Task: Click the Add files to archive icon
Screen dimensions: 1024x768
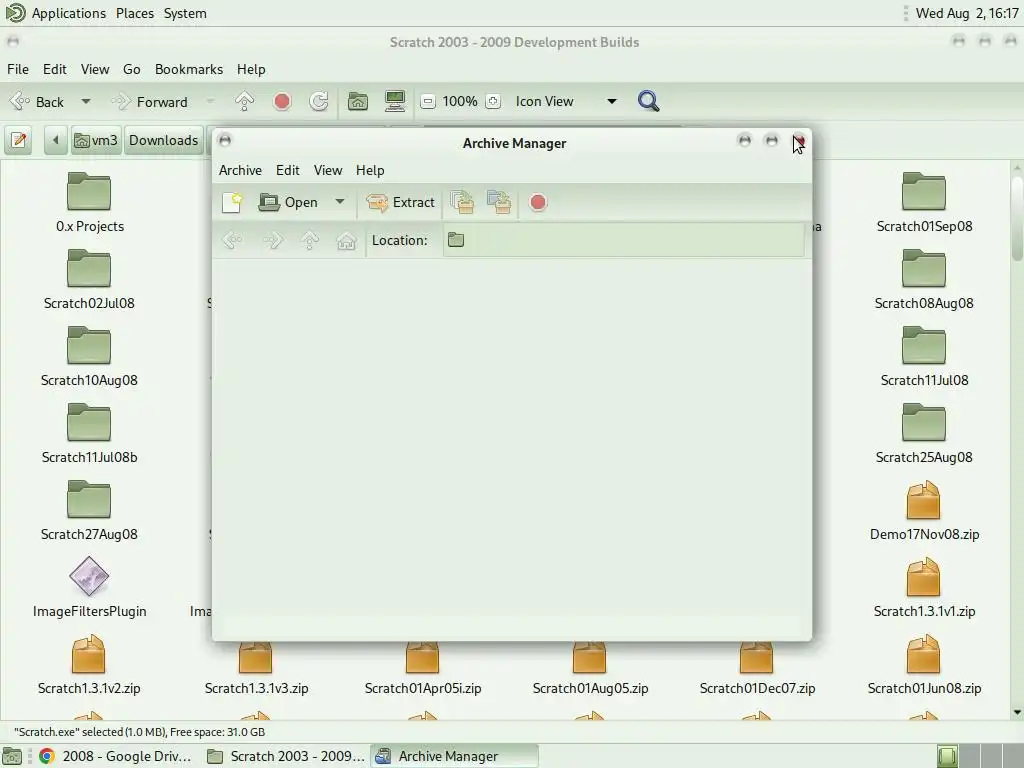Action: point(462,202)
